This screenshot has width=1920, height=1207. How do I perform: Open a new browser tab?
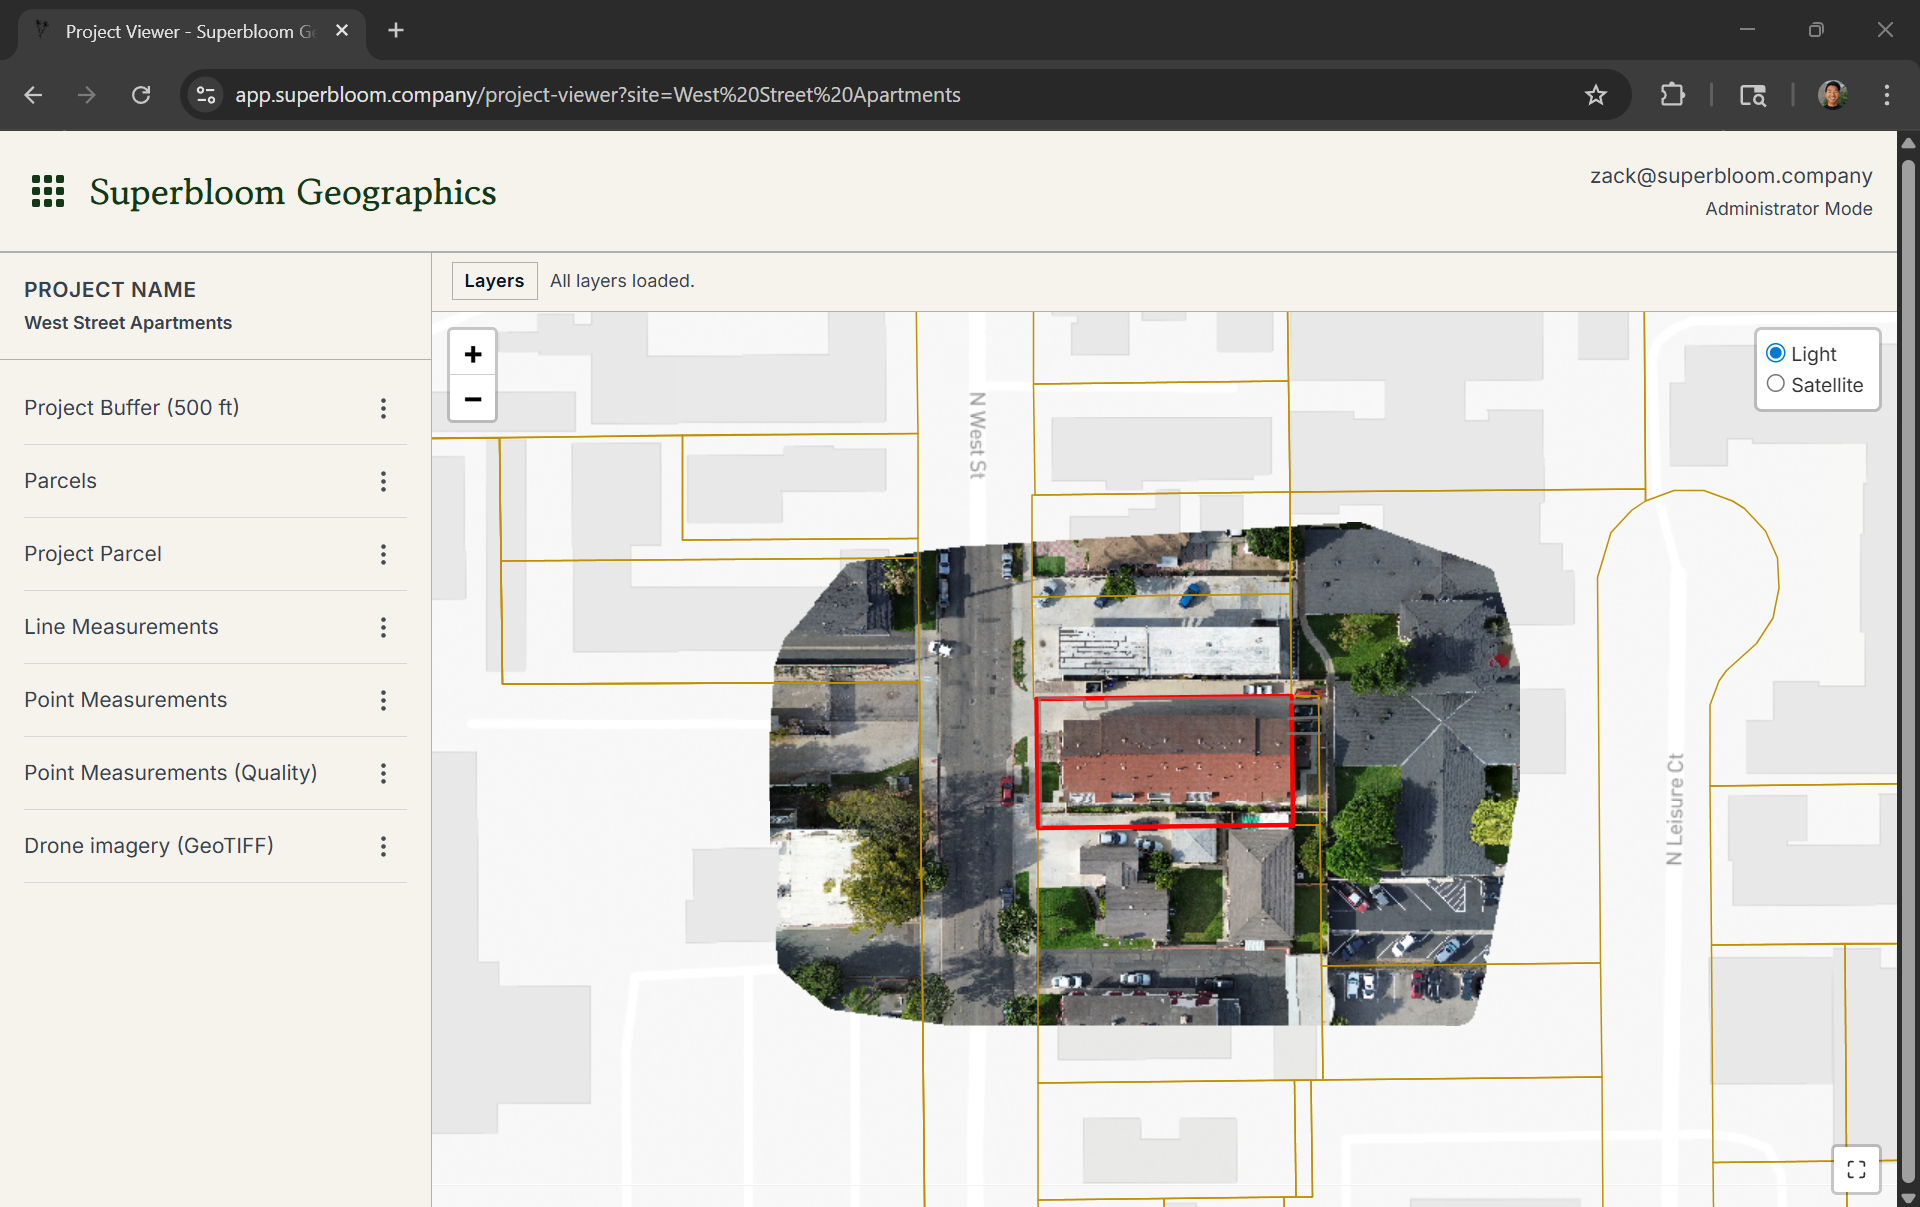tap(396, 31)
